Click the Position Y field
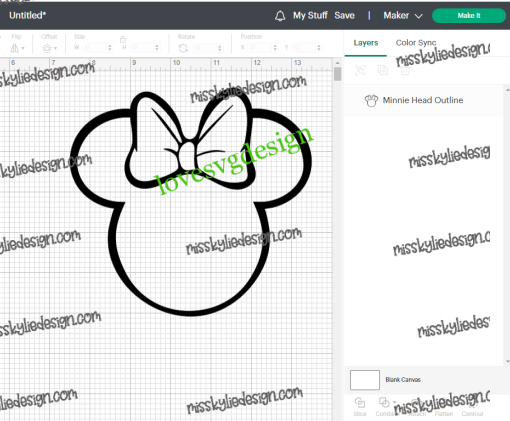The height and width of the screenshot is (421, 510). click(304, 48)
